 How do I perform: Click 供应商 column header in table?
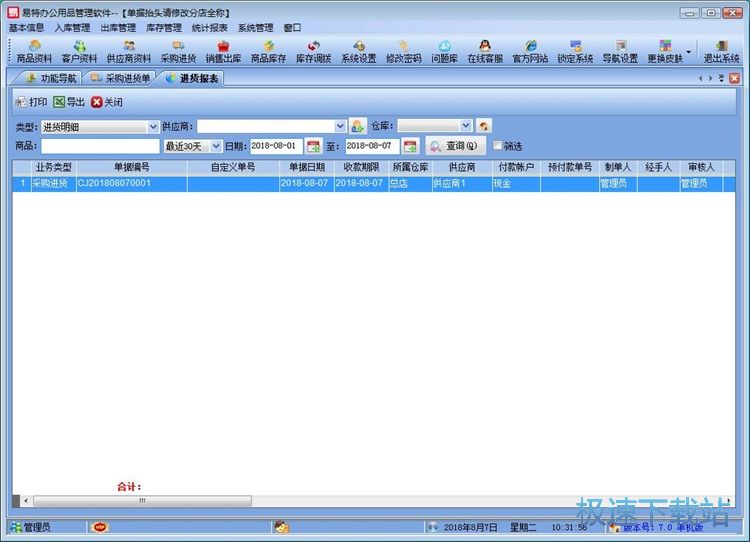point(462,167)
